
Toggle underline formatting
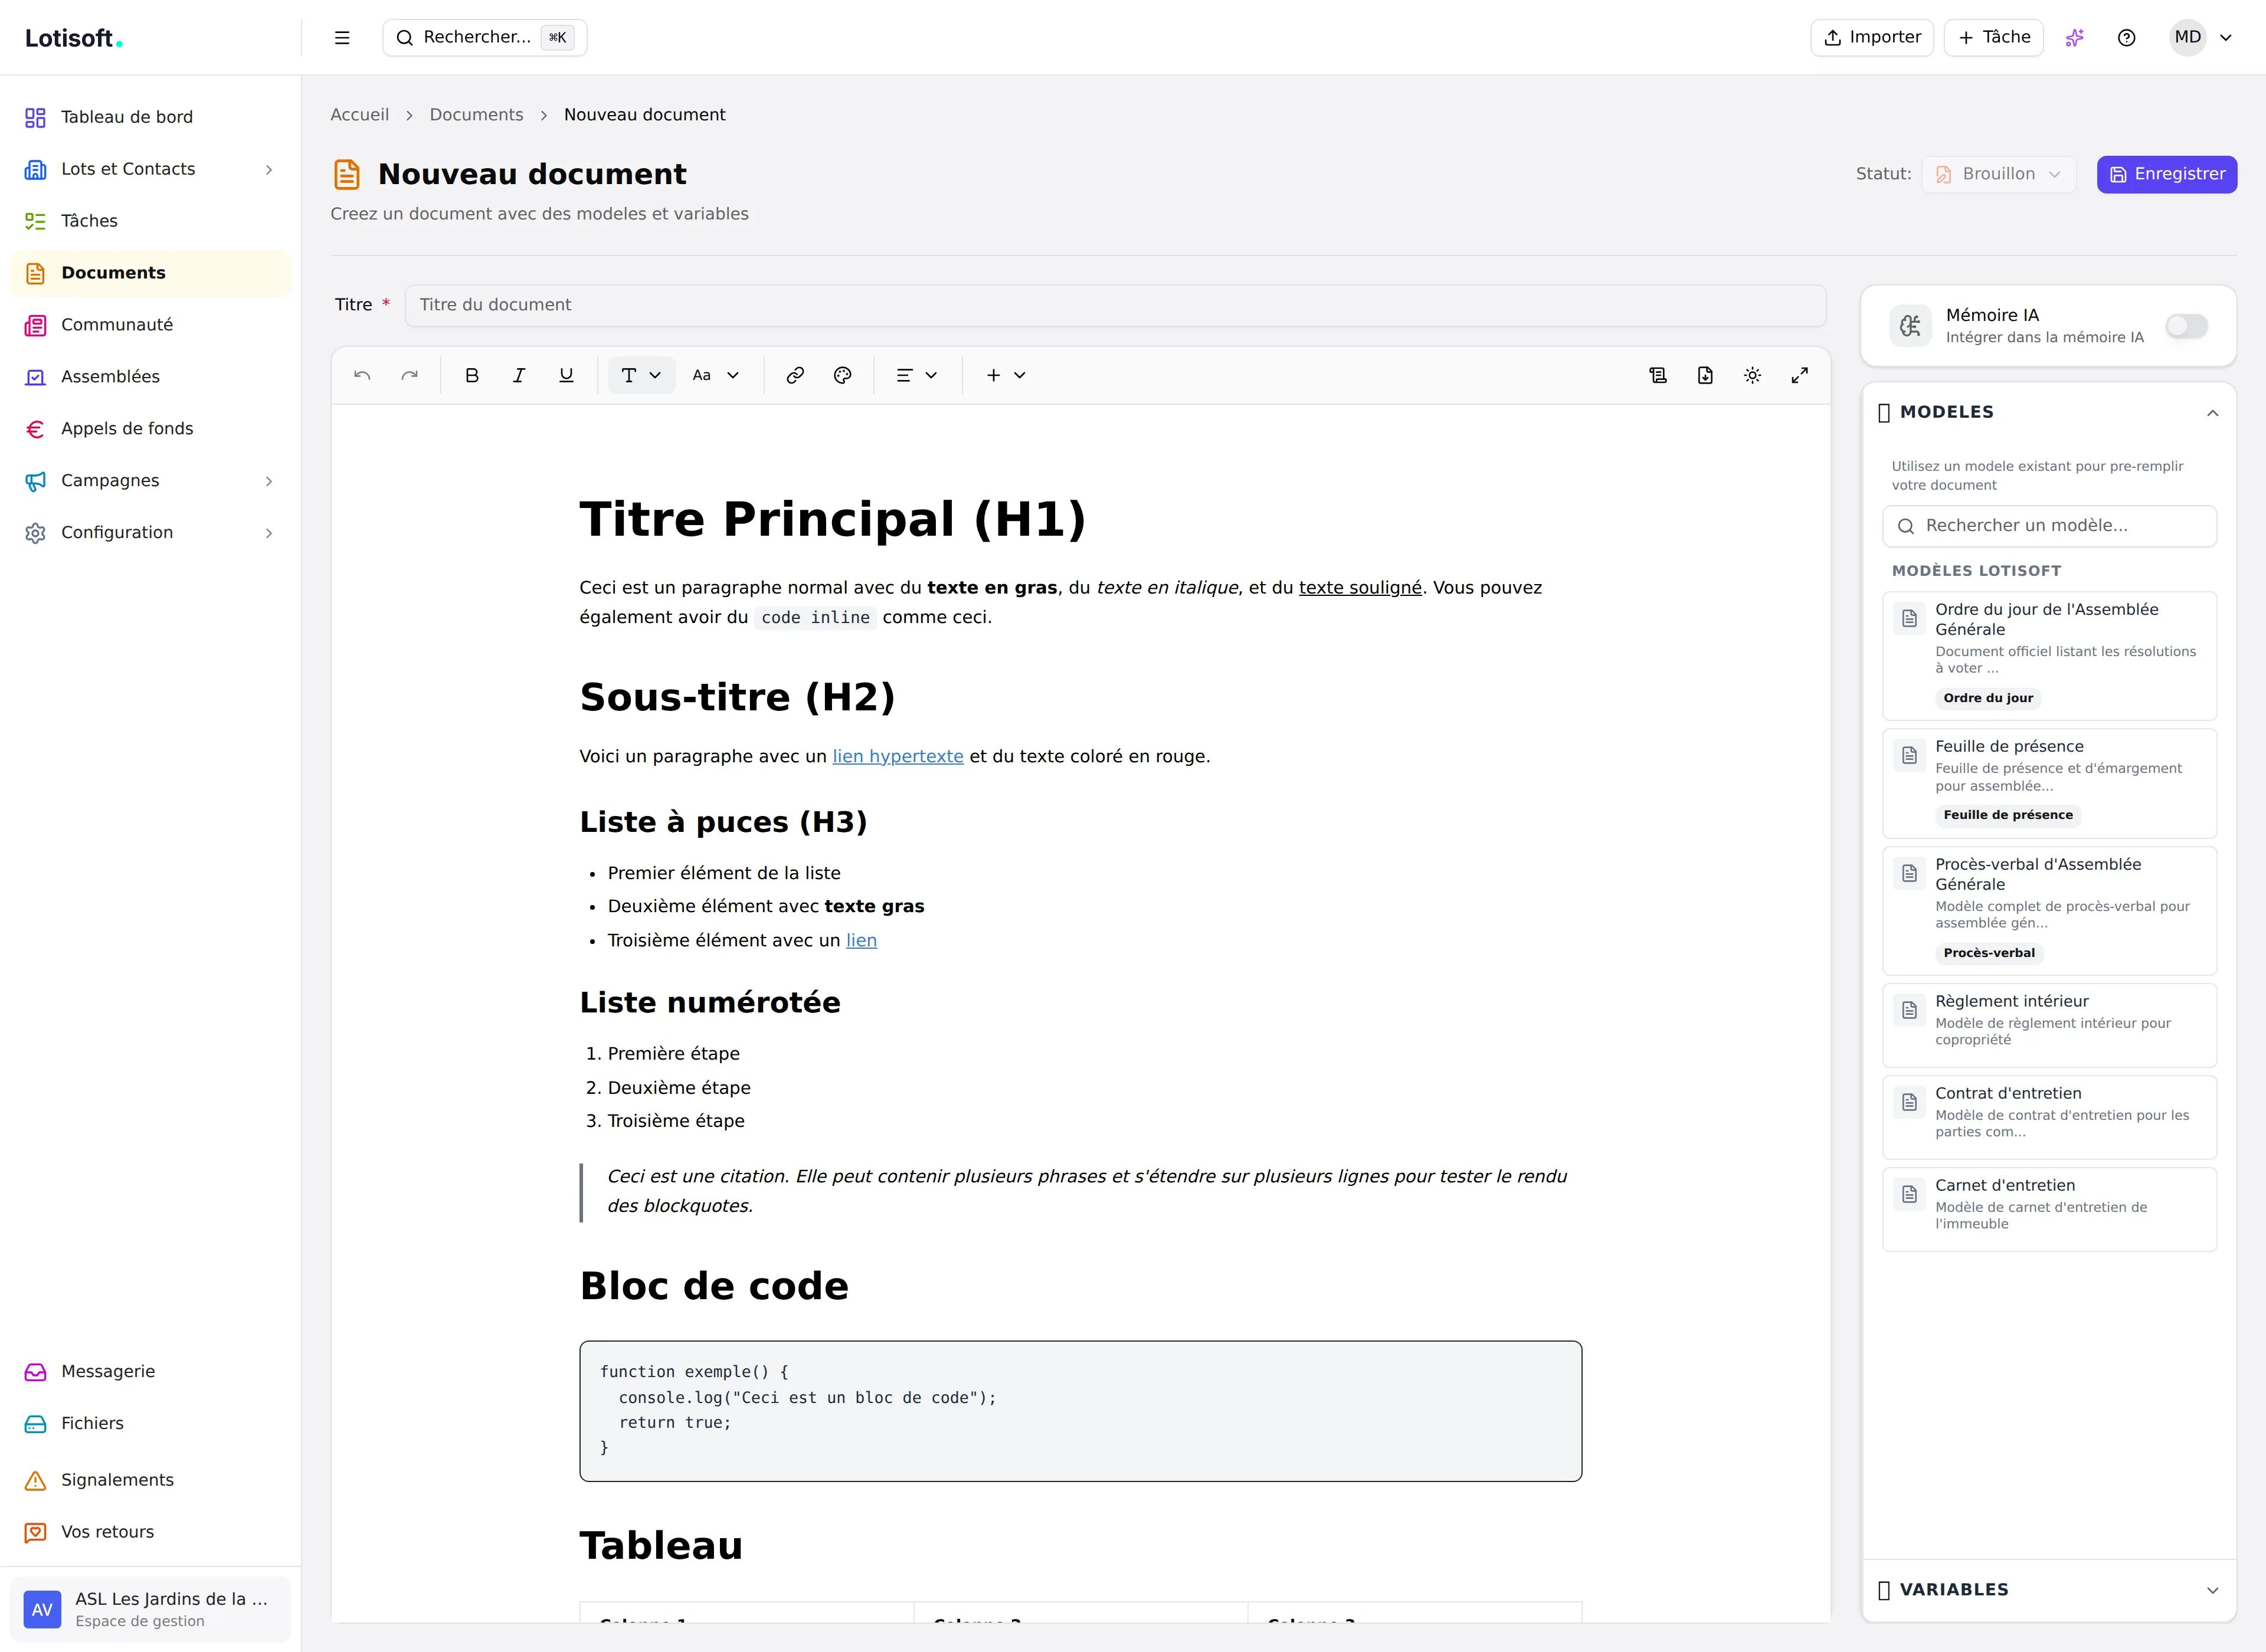pyautogui.click(x=566, y=375)
